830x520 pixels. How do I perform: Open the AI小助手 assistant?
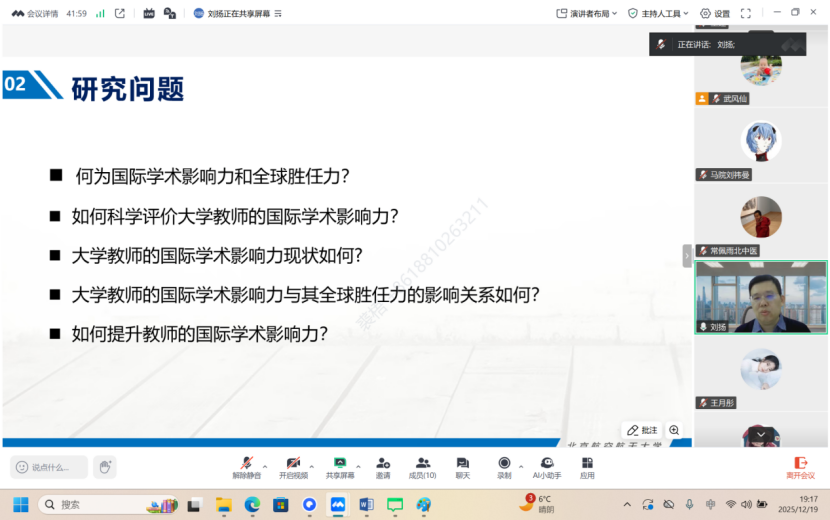547,466
